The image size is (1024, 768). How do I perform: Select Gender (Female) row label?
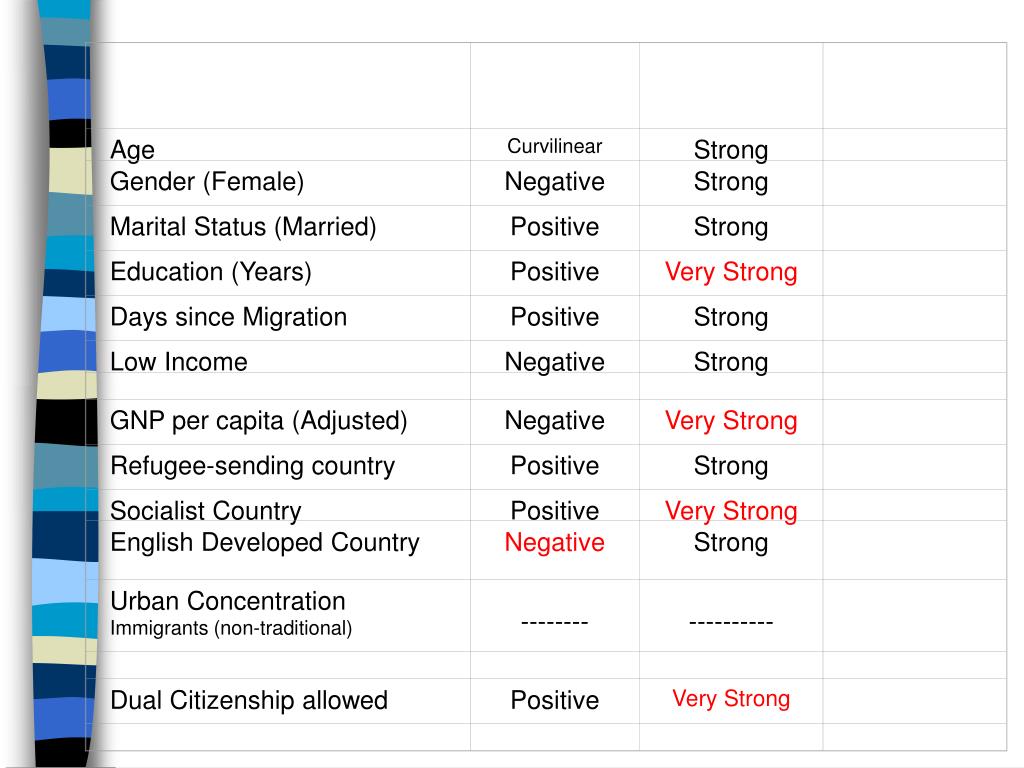[x=207, y=182]
